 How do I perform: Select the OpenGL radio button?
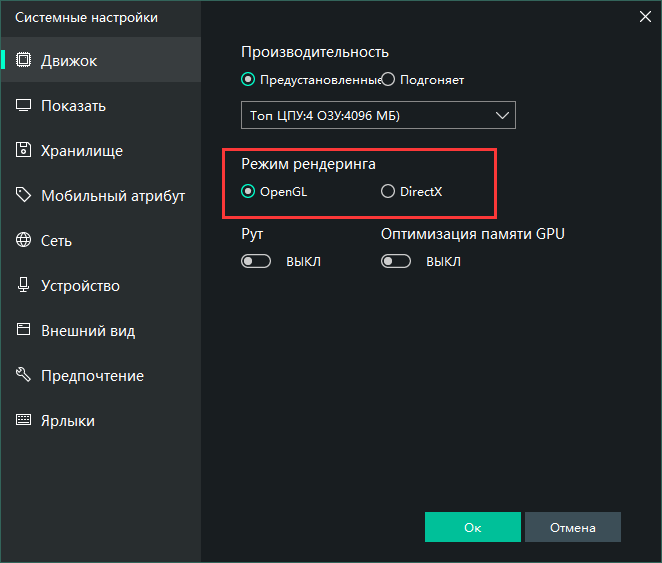[x=248, y=192]
